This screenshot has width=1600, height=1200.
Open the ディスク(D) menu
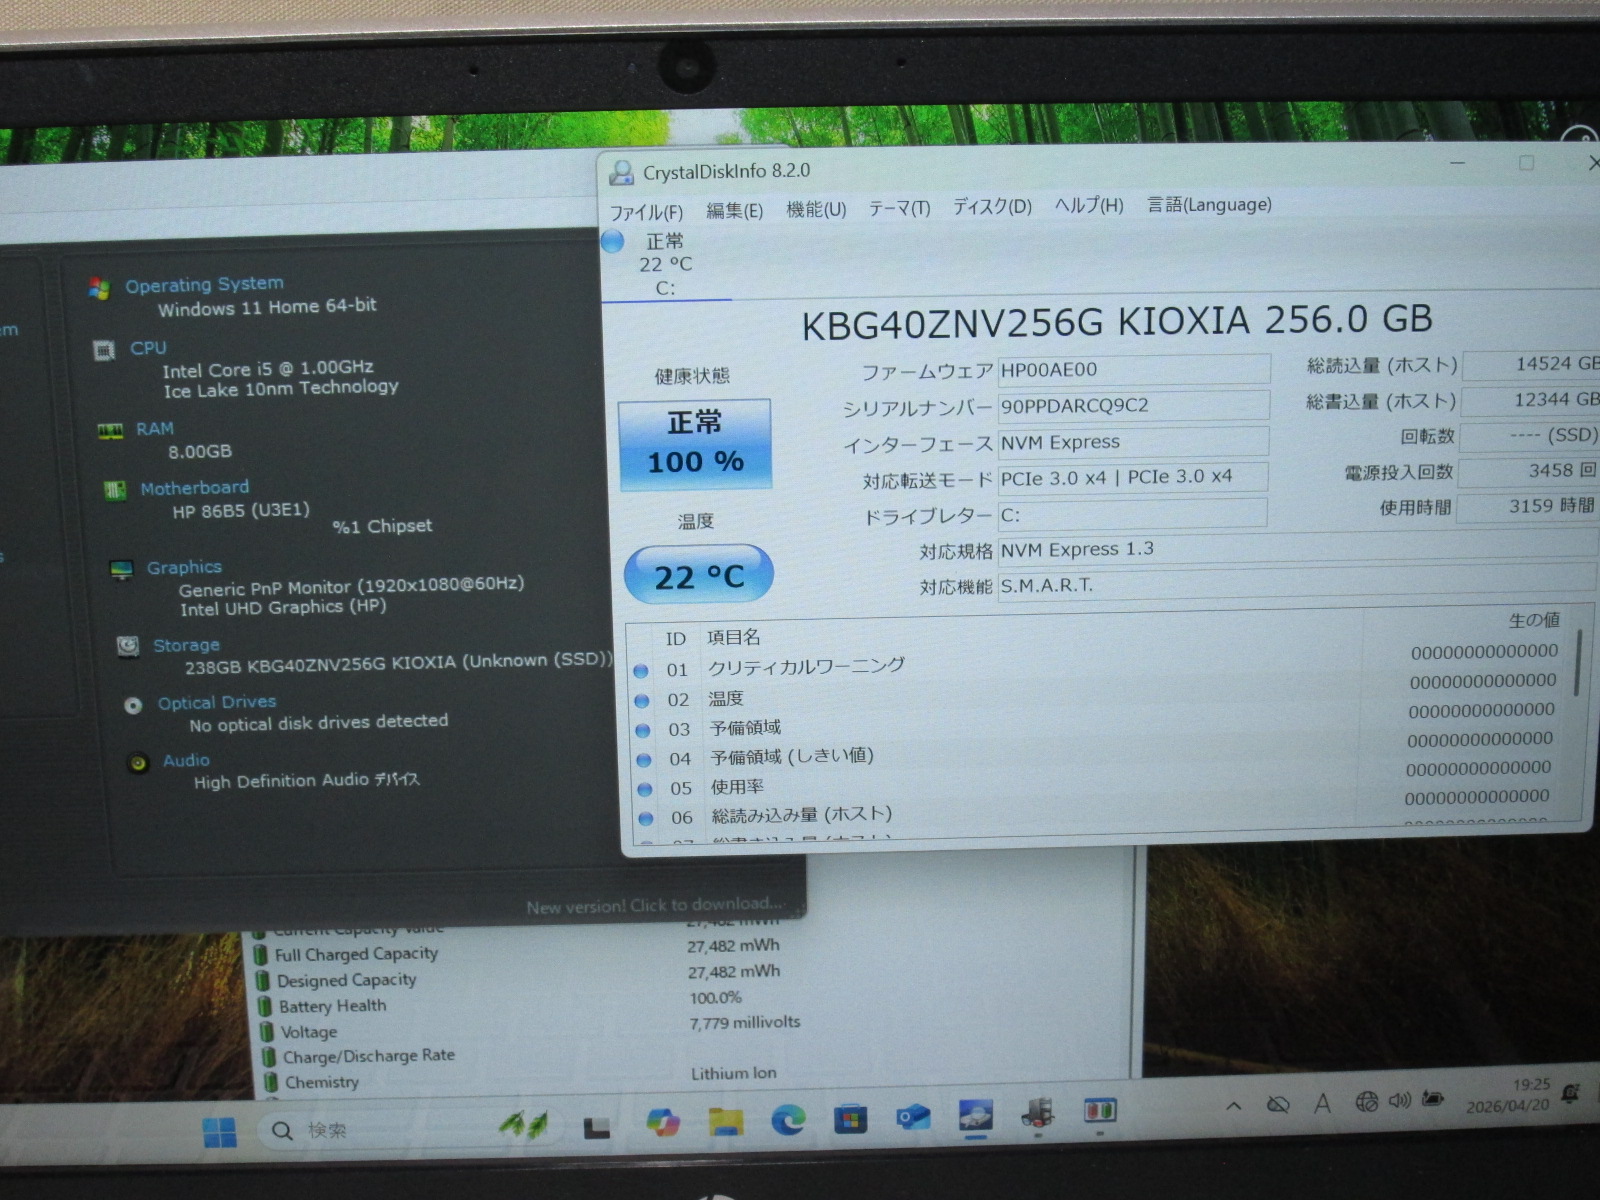[991, 207]
